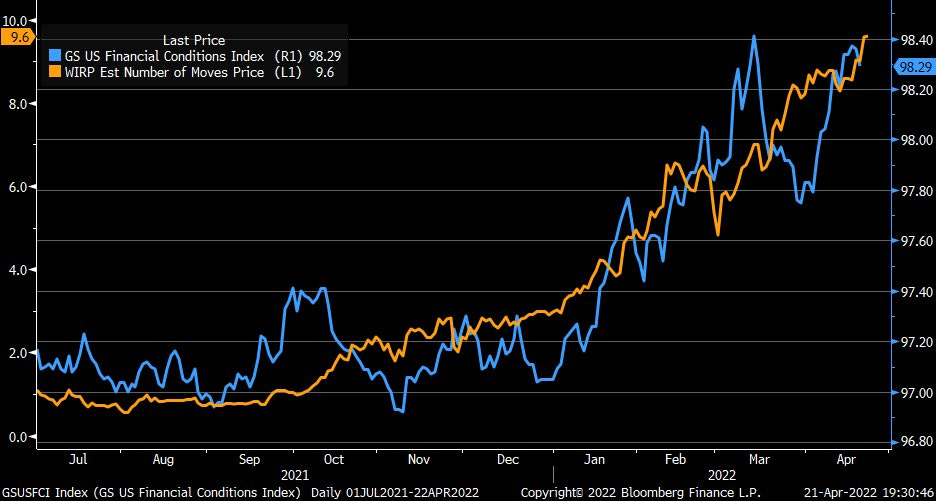Image resolution: width=936 pixels, height=501 pixels.
Task: Click the orange 9.6 left-axis value tag
Action: (x=16, y=36)
